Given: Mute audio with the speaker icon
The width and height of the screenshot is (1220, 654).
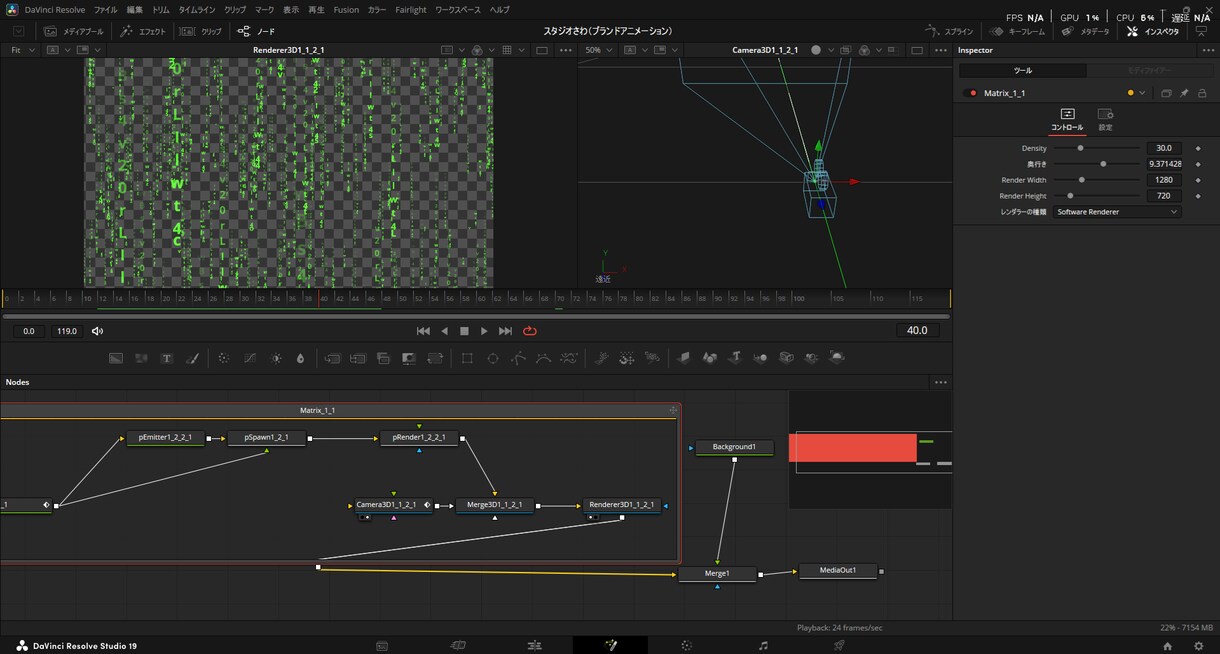Looking at the screenshot, I should pos(98,331).
